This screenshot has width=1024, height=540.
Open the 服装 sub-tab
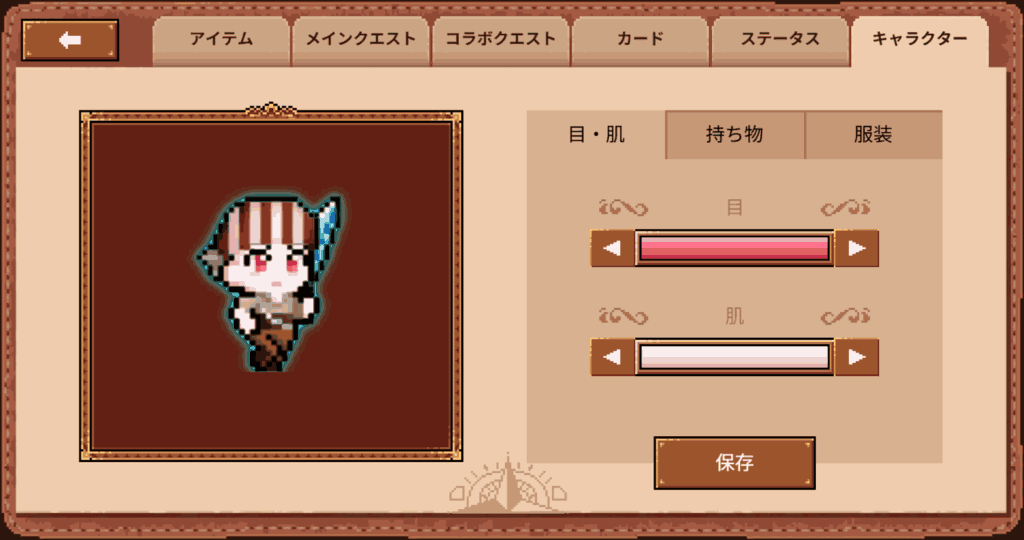873,135
